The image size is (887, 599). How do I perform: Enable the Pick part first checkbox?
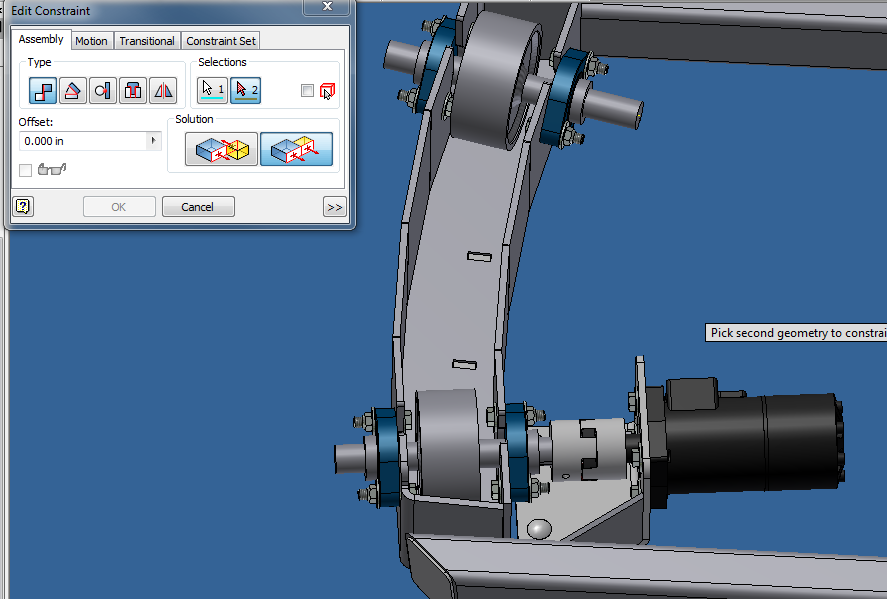point(307,90)
